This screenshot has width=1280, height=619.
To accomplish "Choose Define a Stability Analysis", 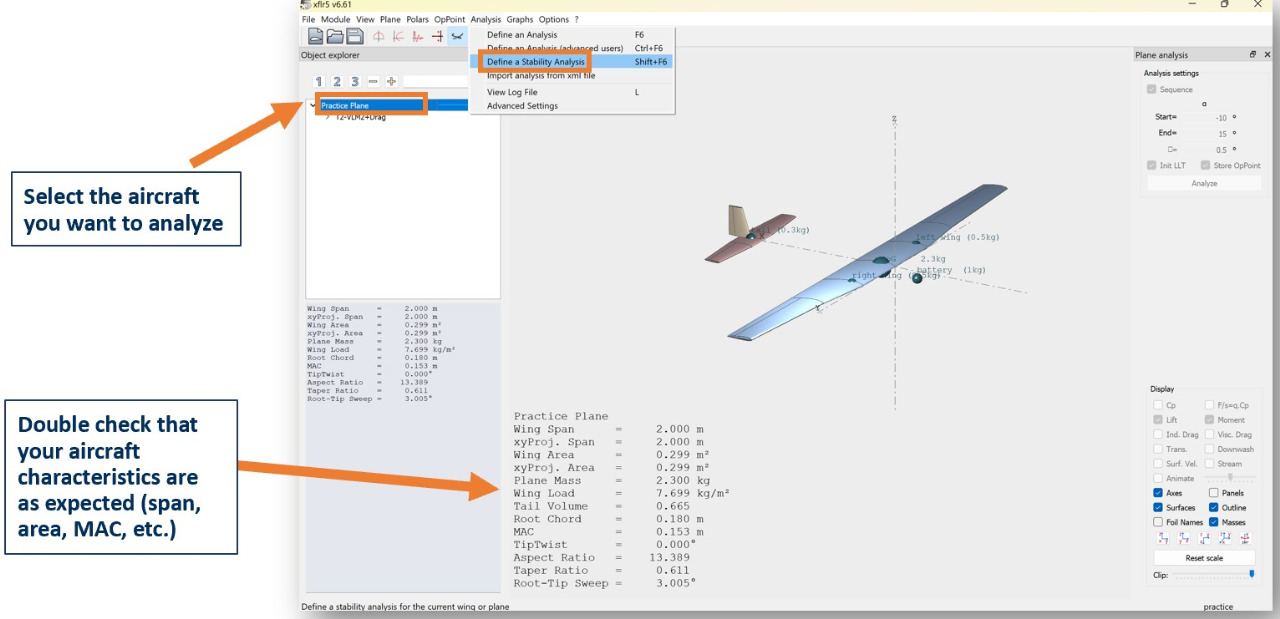I will coord(535,62).
